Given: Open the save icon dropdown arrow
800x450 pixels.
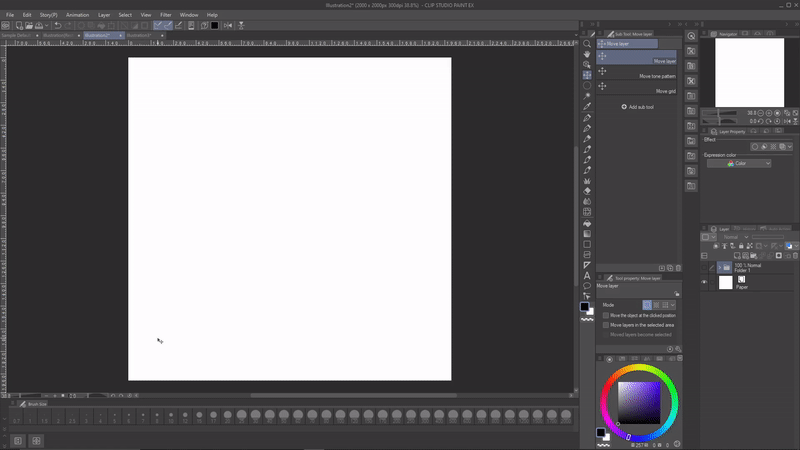Looking at the screenshot, I should tap(46, 26).
